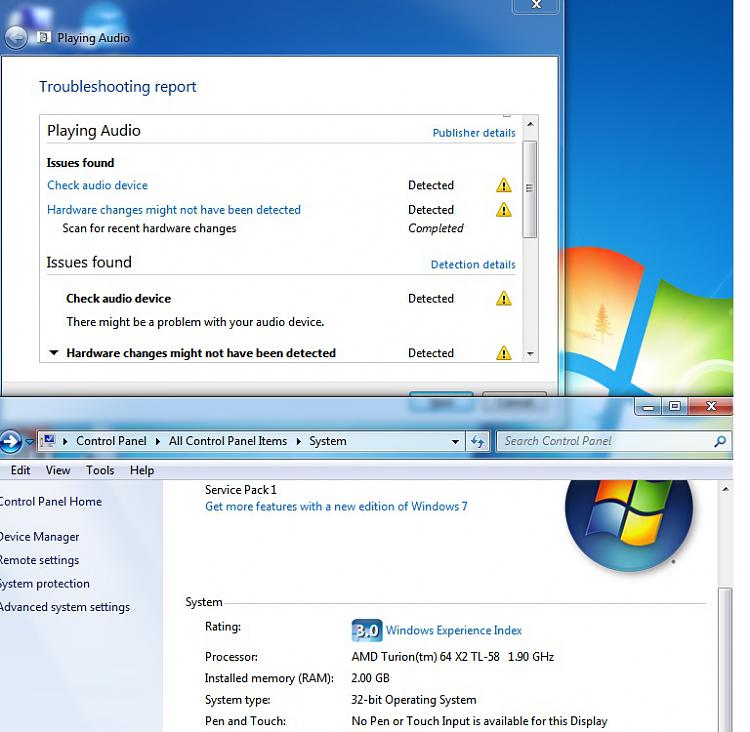Click System breadcrumb segment

pos(328,441)
